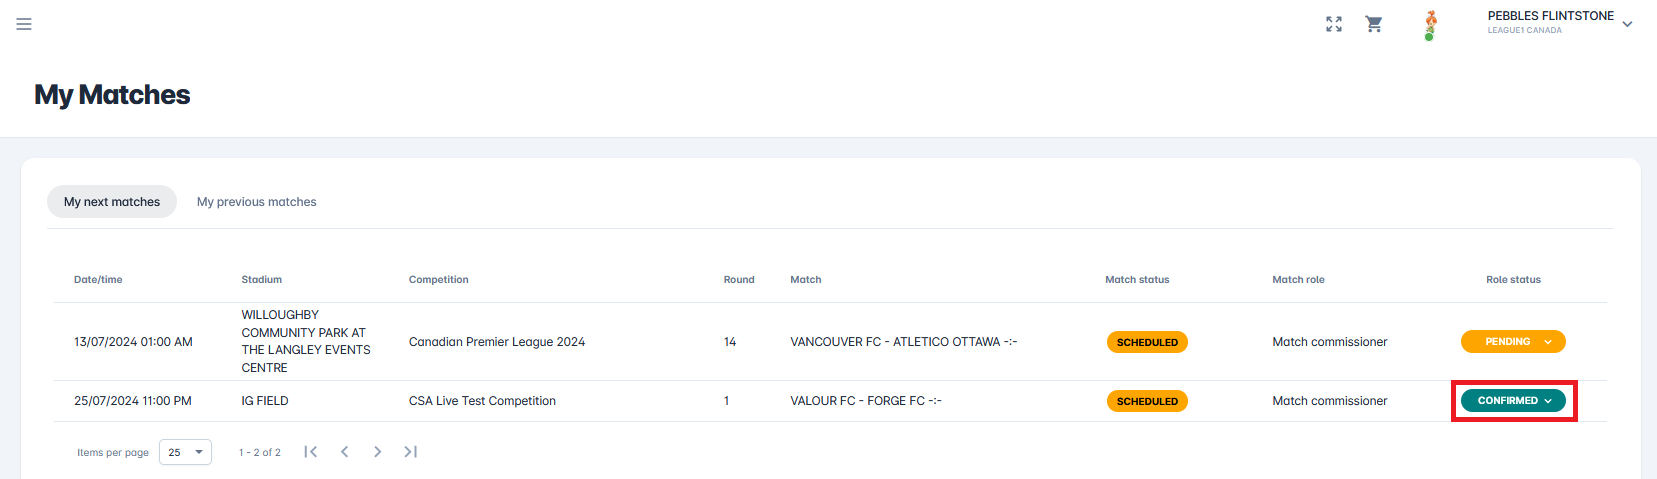The height and width of the screenshot is (479, 1657).
Task: Open the hamburger navigation menu
Action: pyautogui.click(x=24, y=24)
